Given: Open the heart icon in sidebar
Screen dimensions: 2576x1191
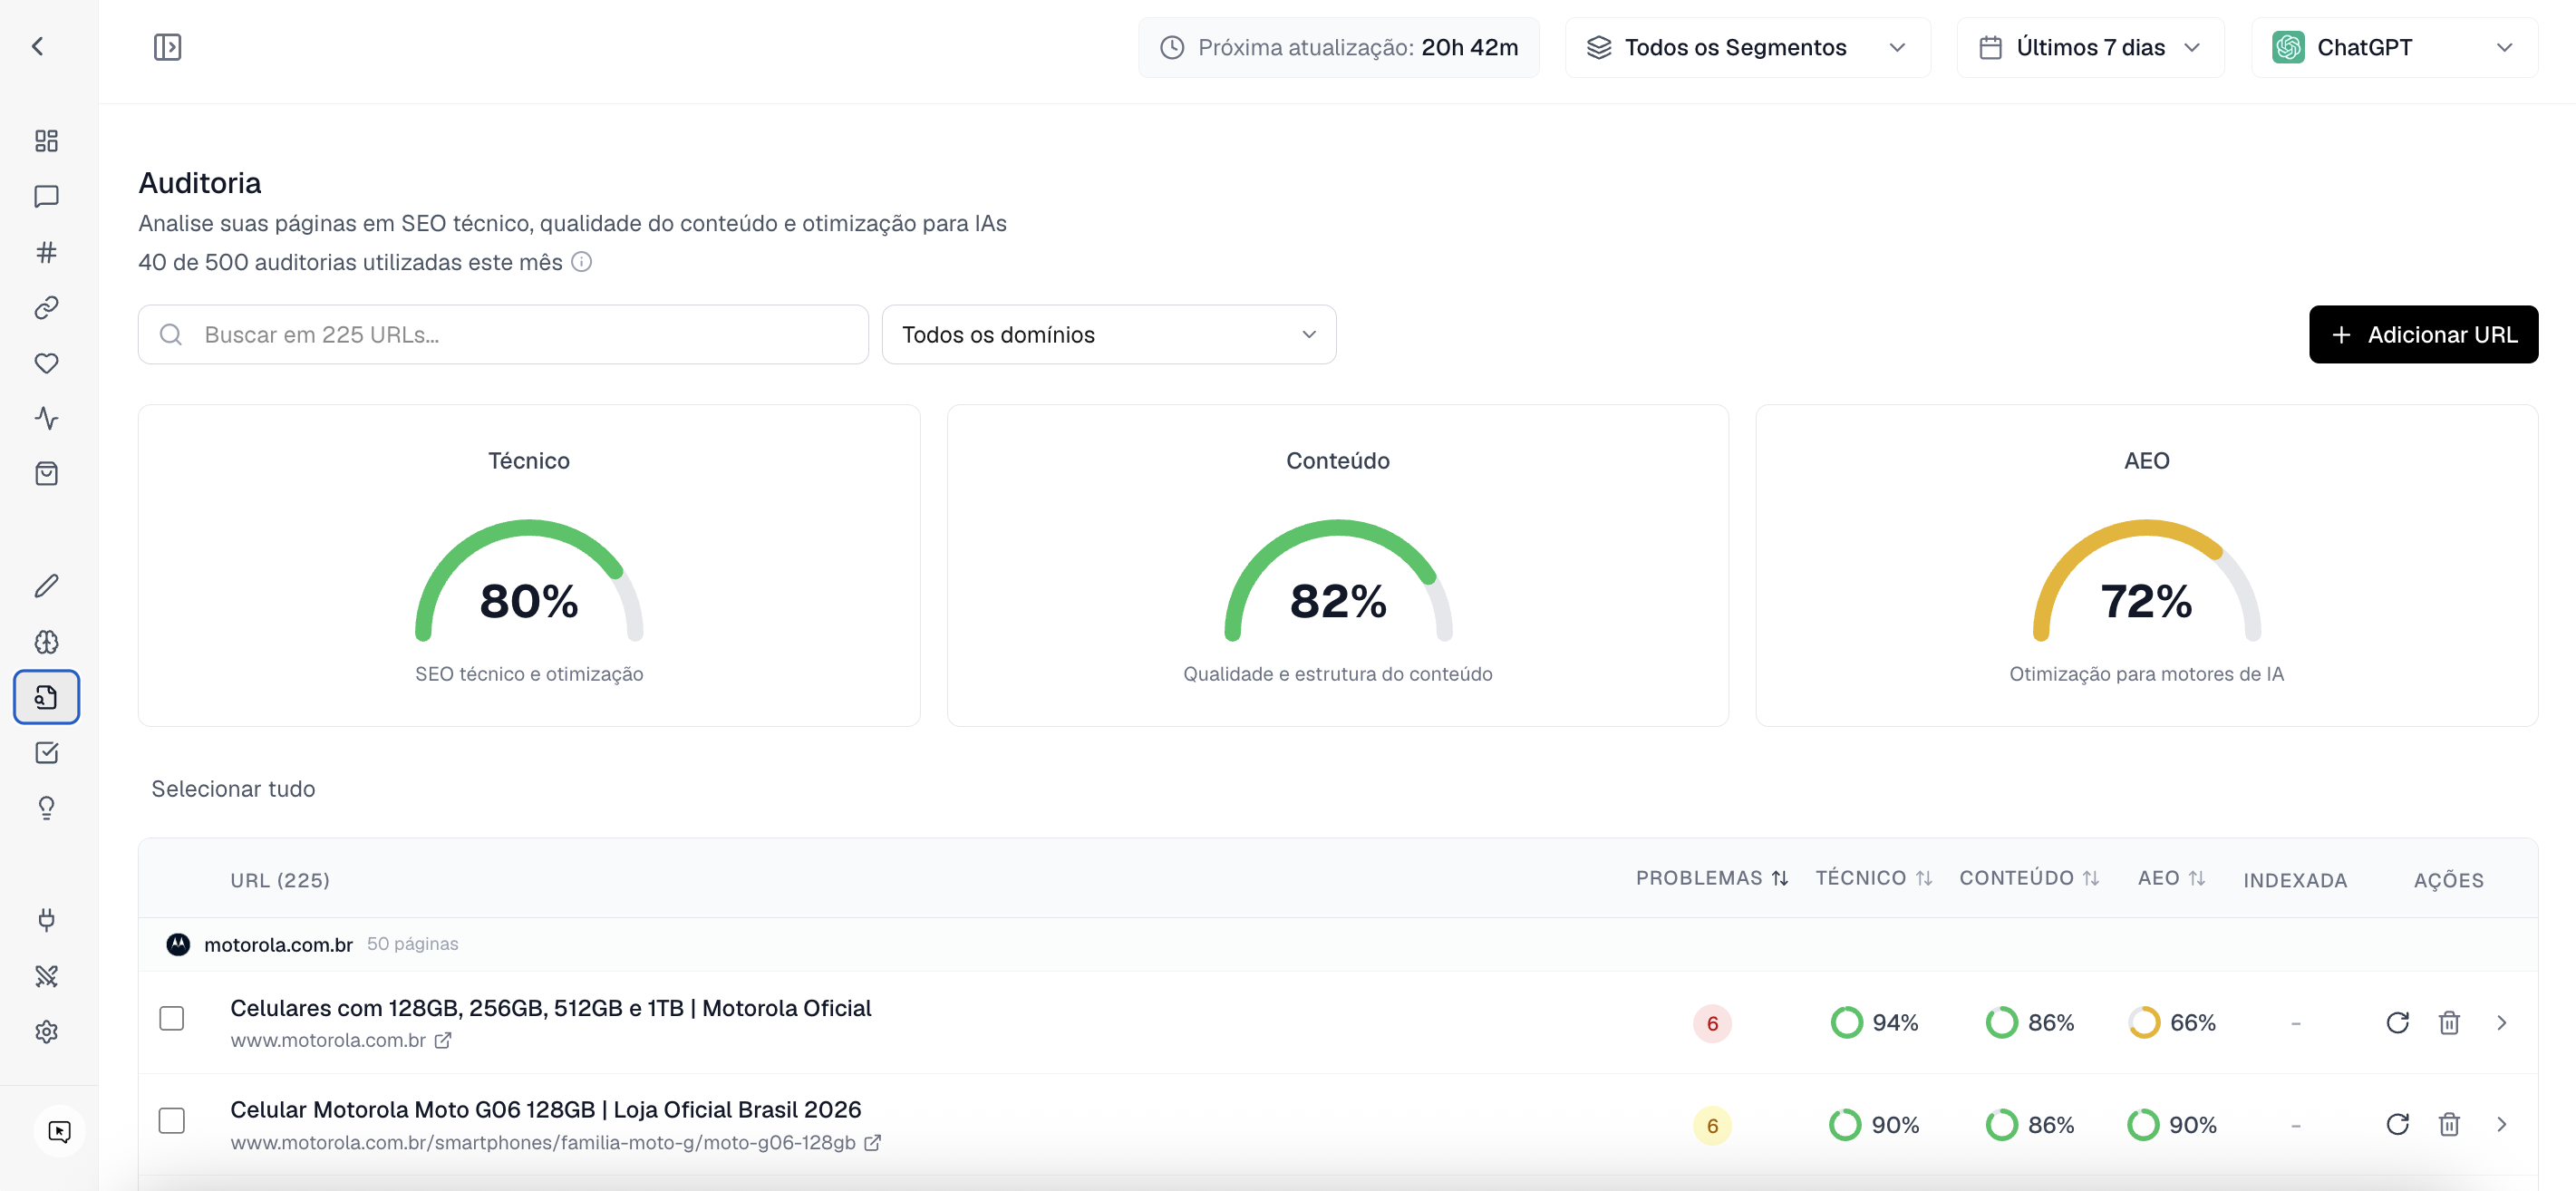Looking at the screenshot, I should (x=46, y=363).
